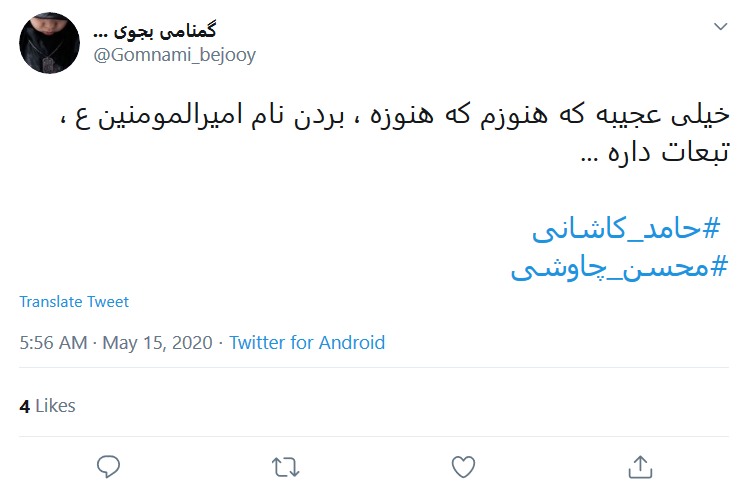
Task: Click the middle dot before Twitter for Android
Action: pos(221,343)
